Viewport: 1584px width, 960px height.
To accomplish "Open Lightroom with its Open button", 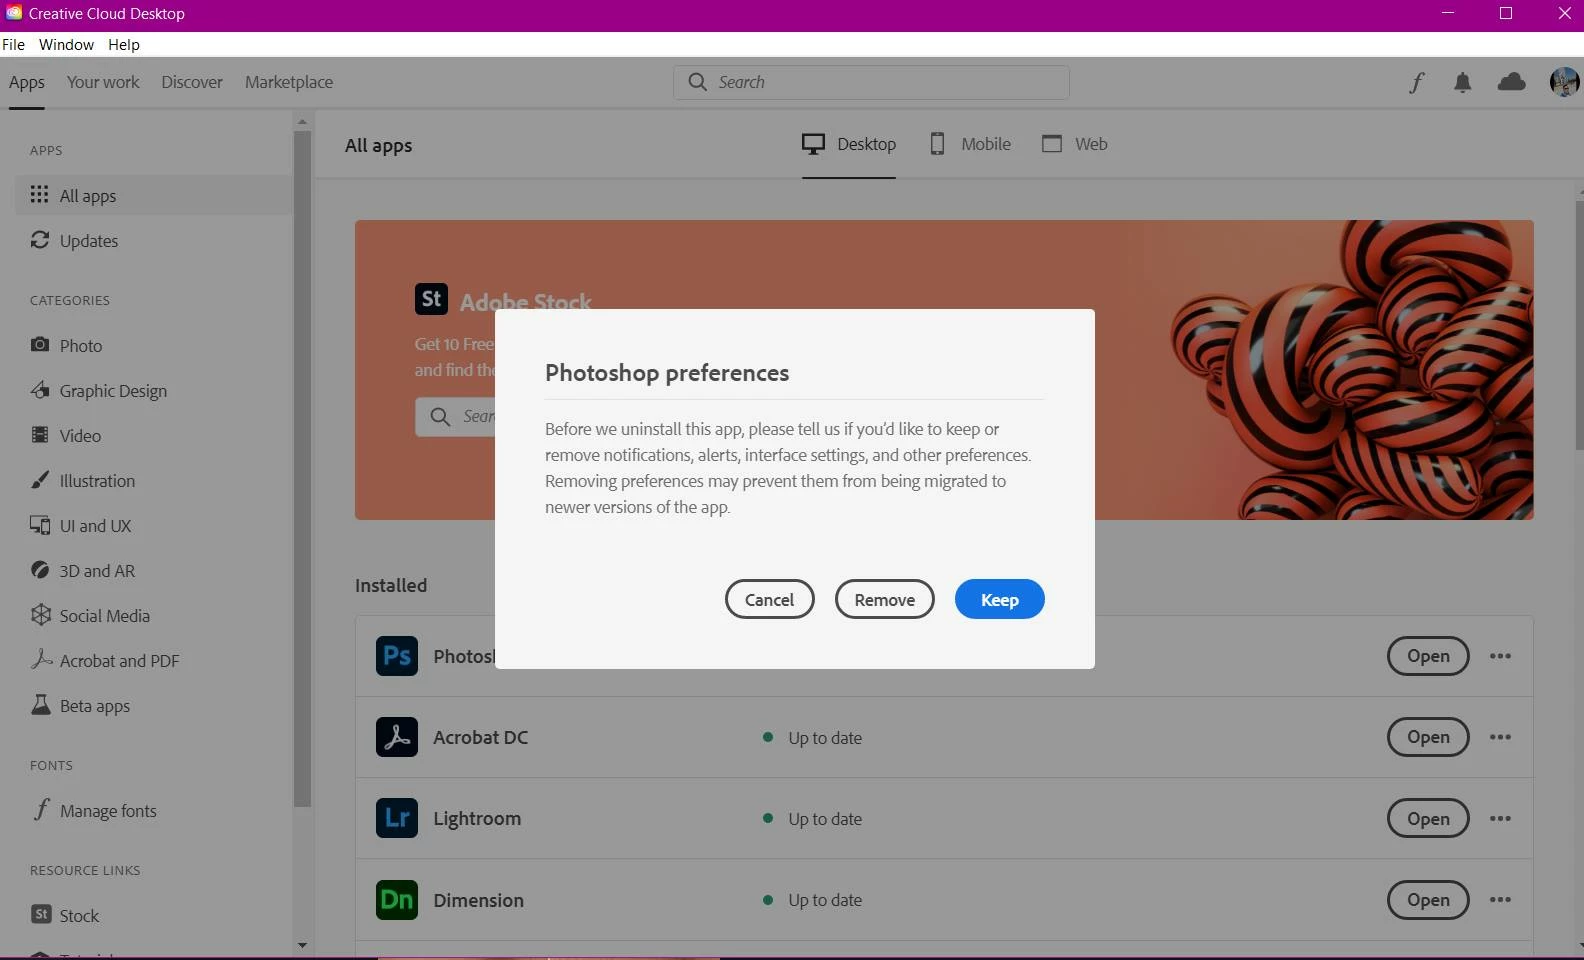I will click(1428, 818).
